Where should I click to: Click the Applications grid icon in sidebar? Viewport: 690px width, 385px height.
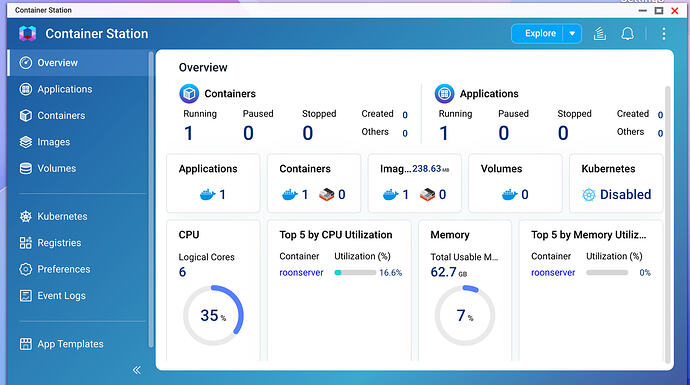click(x=26, y=89)
